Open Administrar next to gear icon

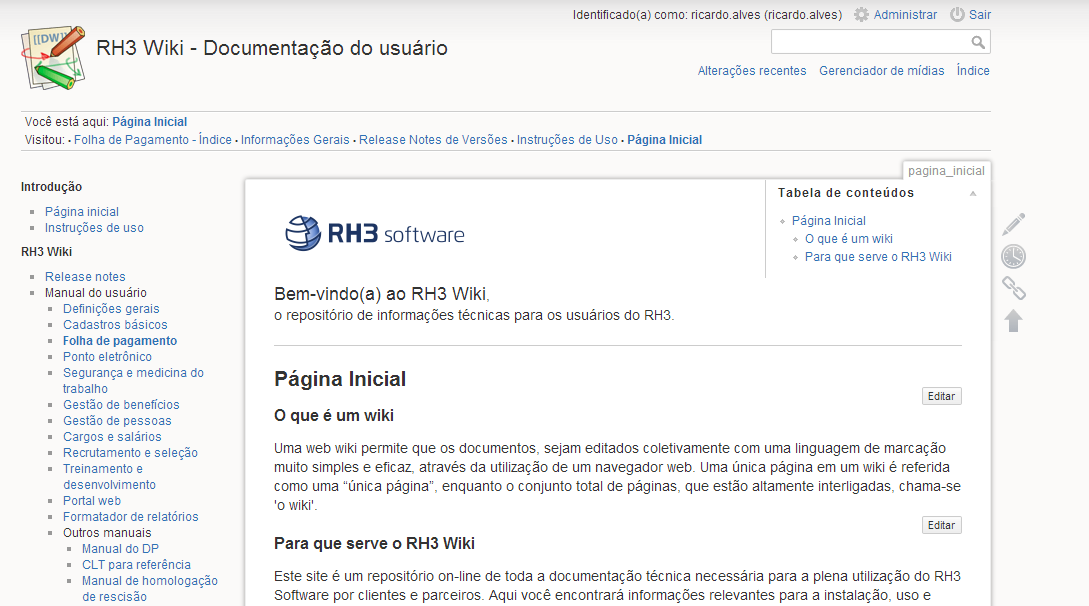click(x=904, y=15)
